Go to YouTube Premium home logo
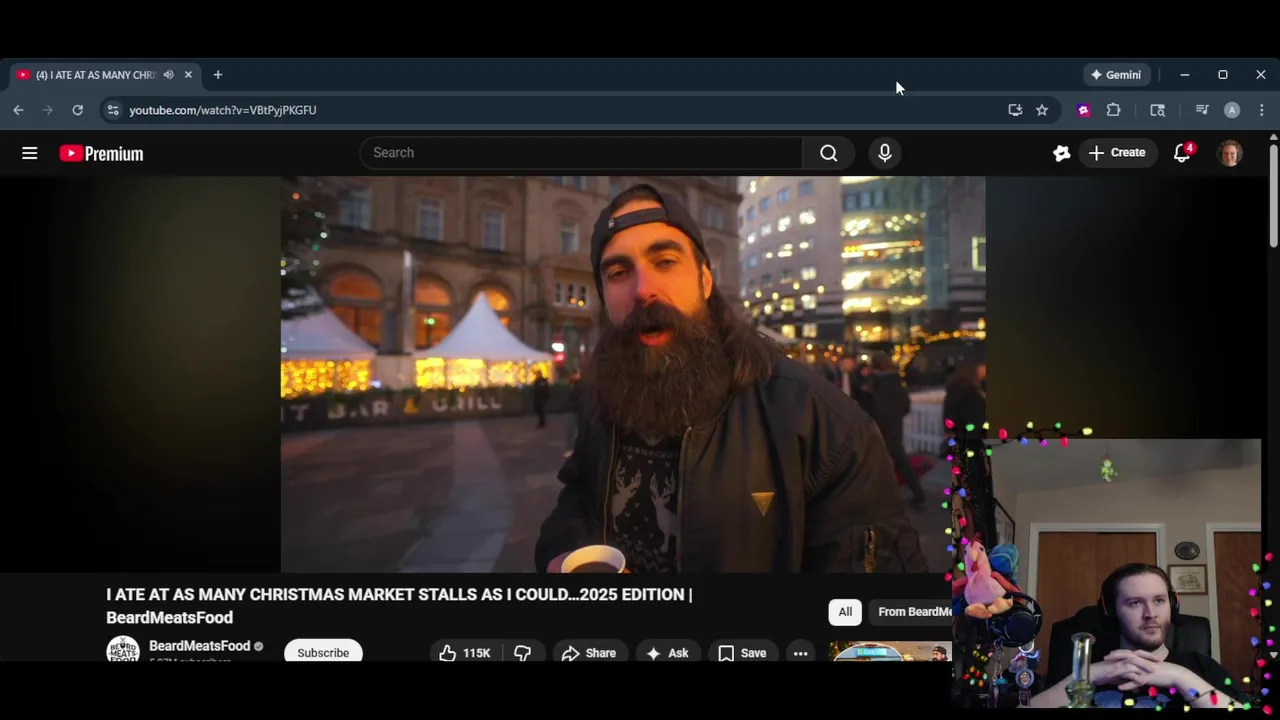Image resolution: width=1280 pixels, height=720 pixels. pyautogui.click(x=101, y=153)
